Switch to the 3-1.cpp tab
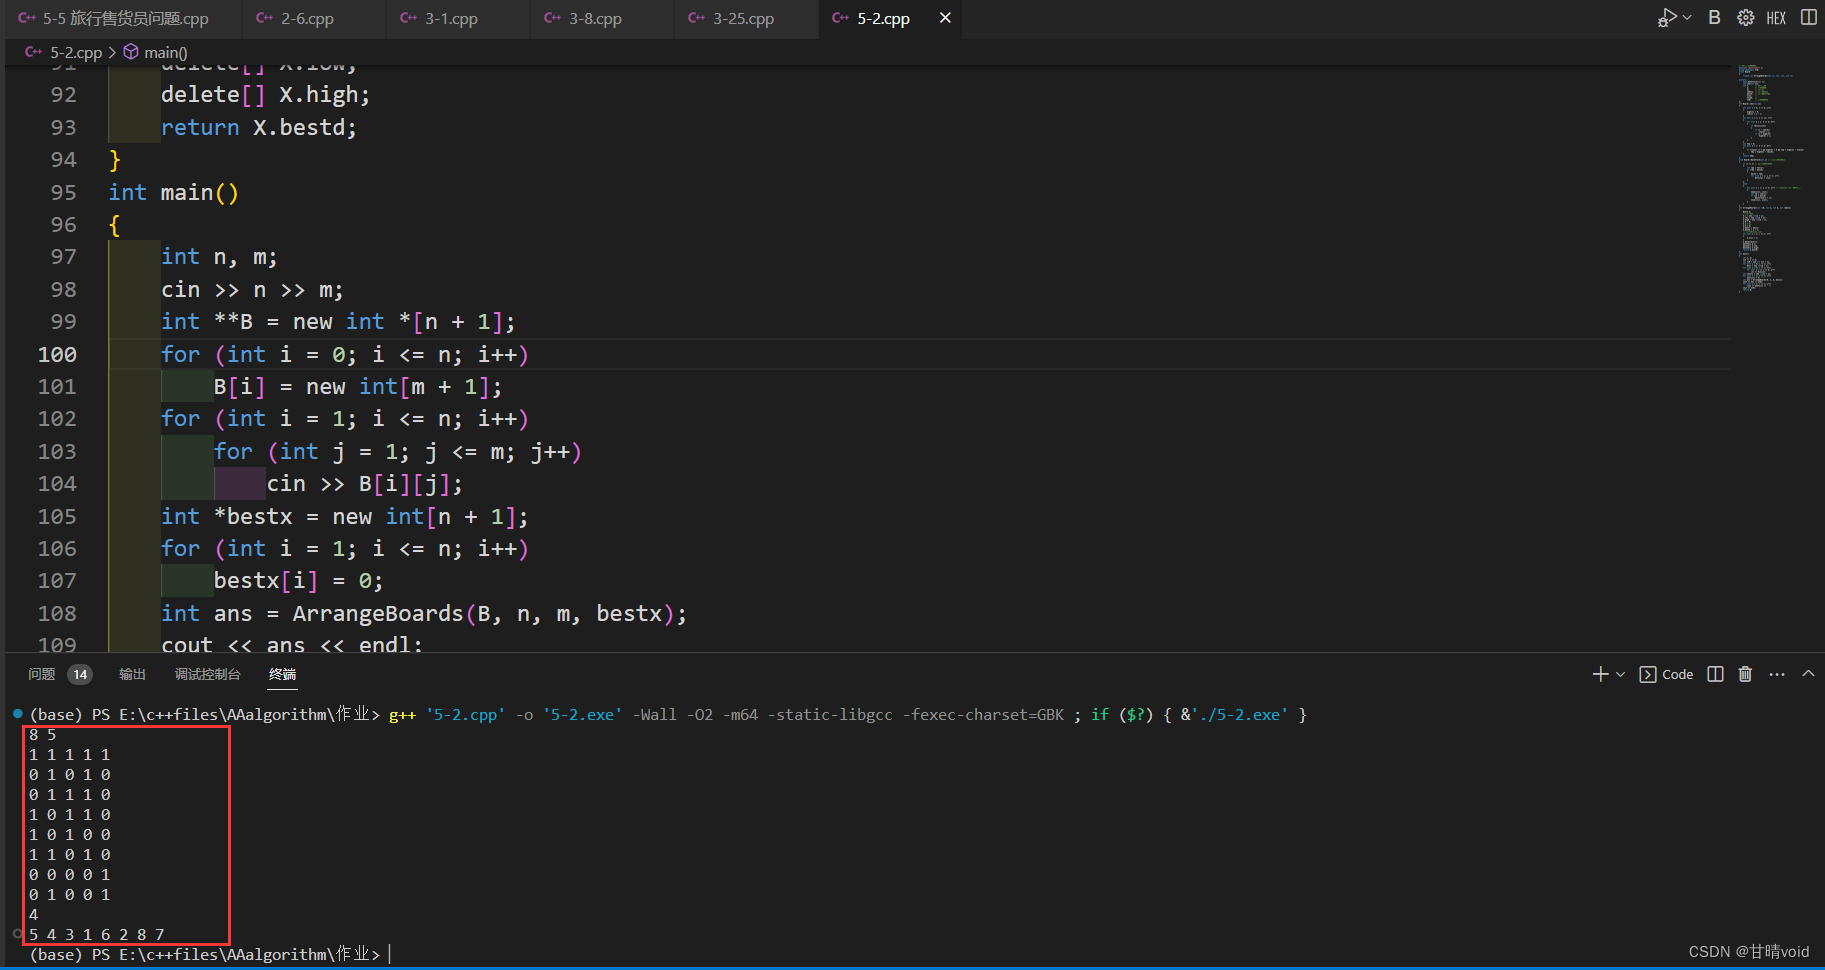This screenshot has height=970, width=1825. [x=452, y=18]
